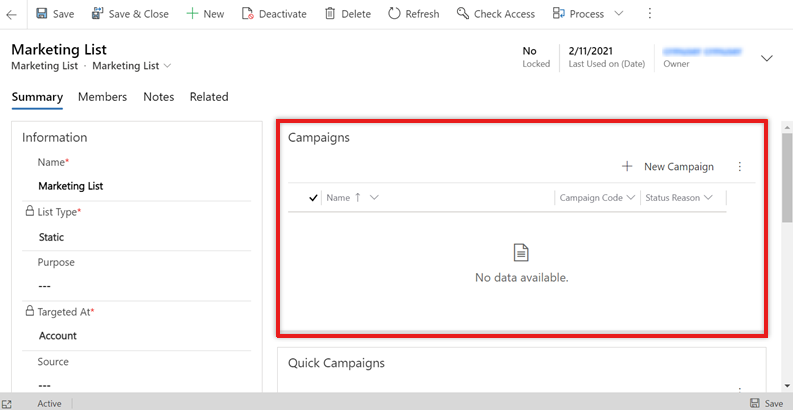Expand the header details chevron
793x410 pixels.
point(767,59)
